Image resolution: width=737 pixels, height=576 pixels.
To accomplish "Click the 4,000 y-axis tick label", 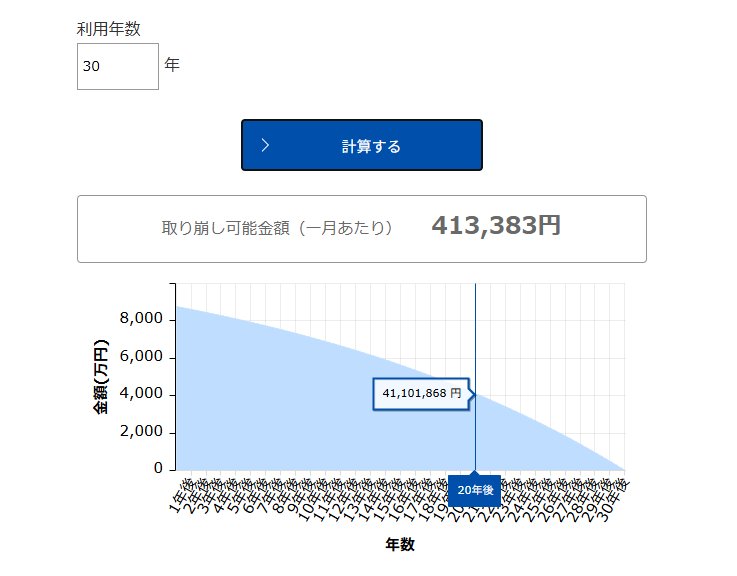I will click(140, 394).
